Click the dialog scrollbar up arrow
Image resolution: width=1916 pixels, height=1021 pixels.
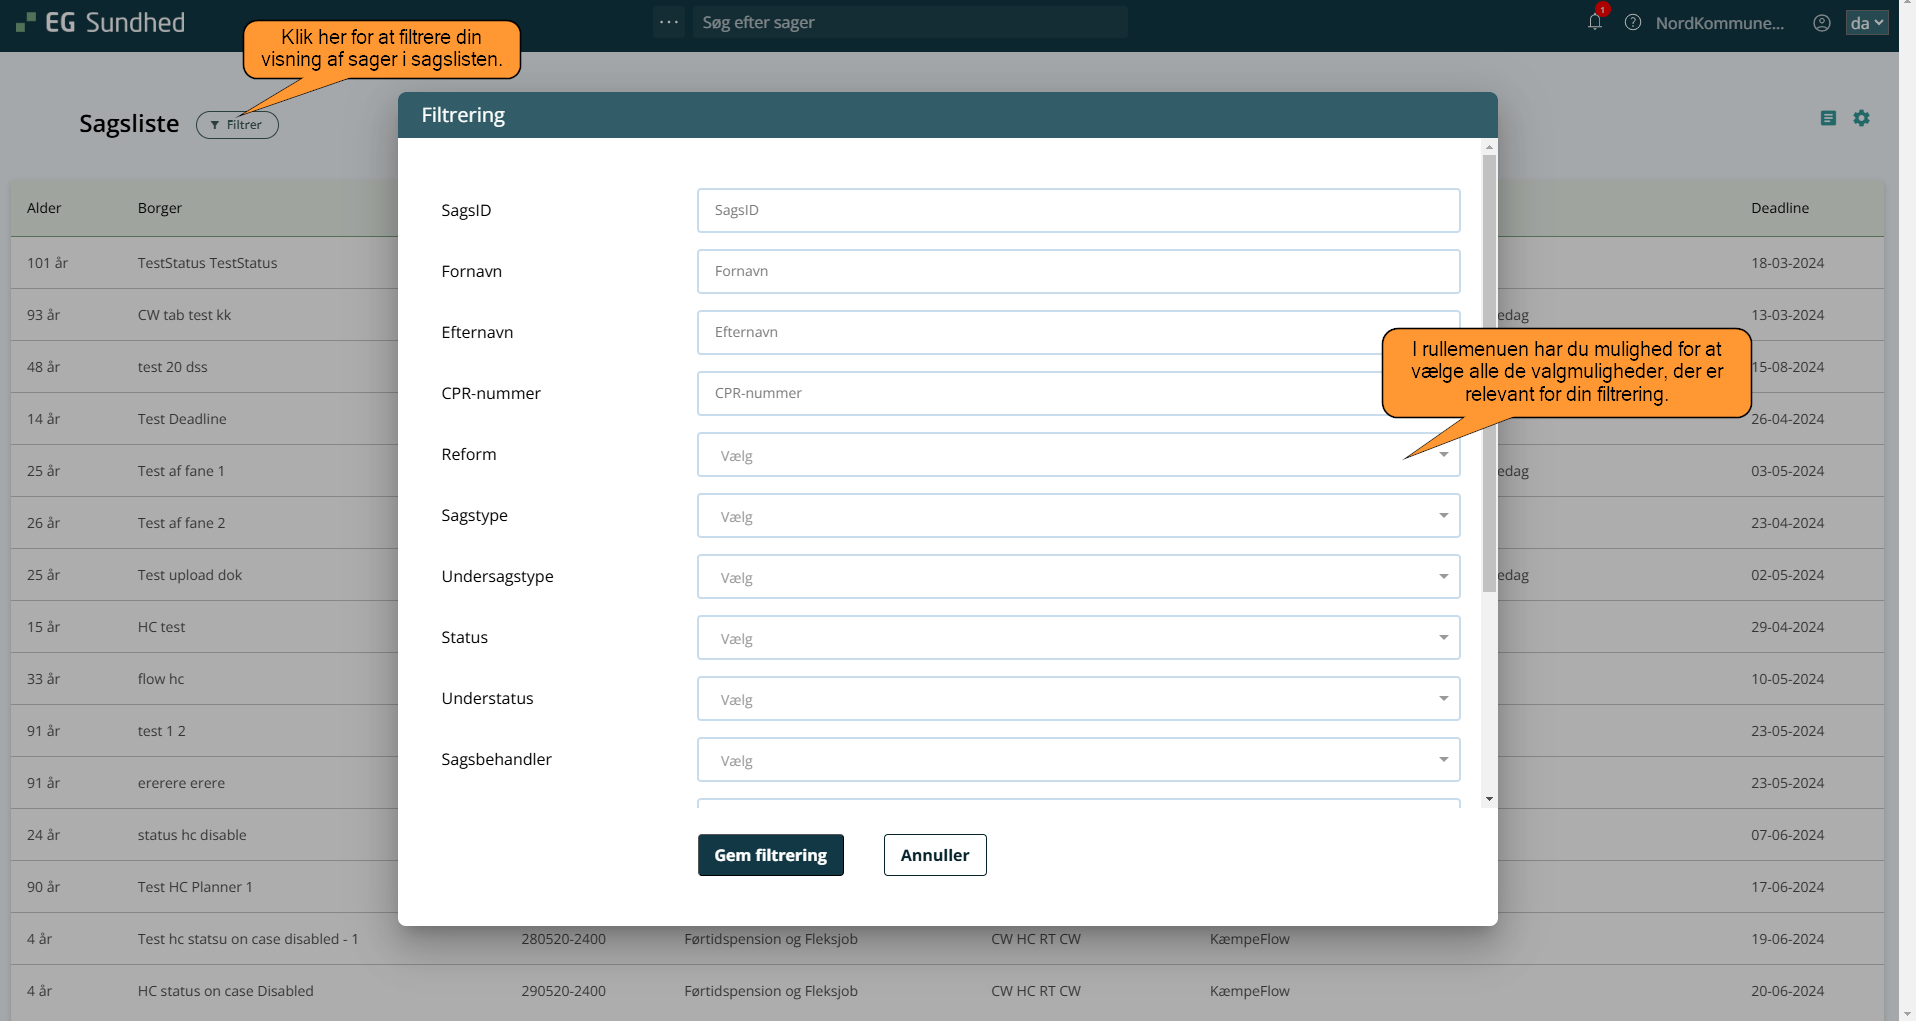tap(1489, 147)
